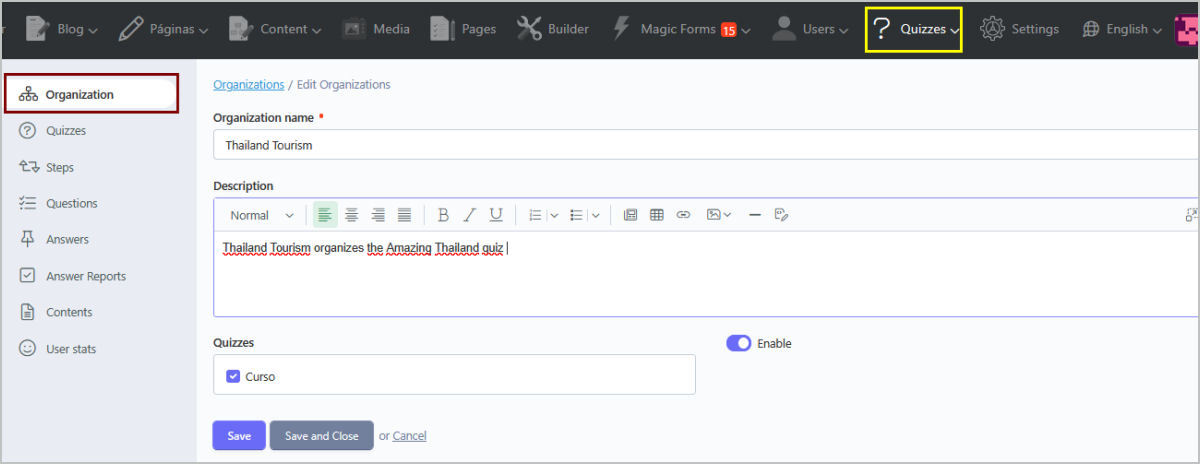The height and width of the screenshot is (464, 1200).
Task: Toggle italic formatting
Action: pos(469,215)
